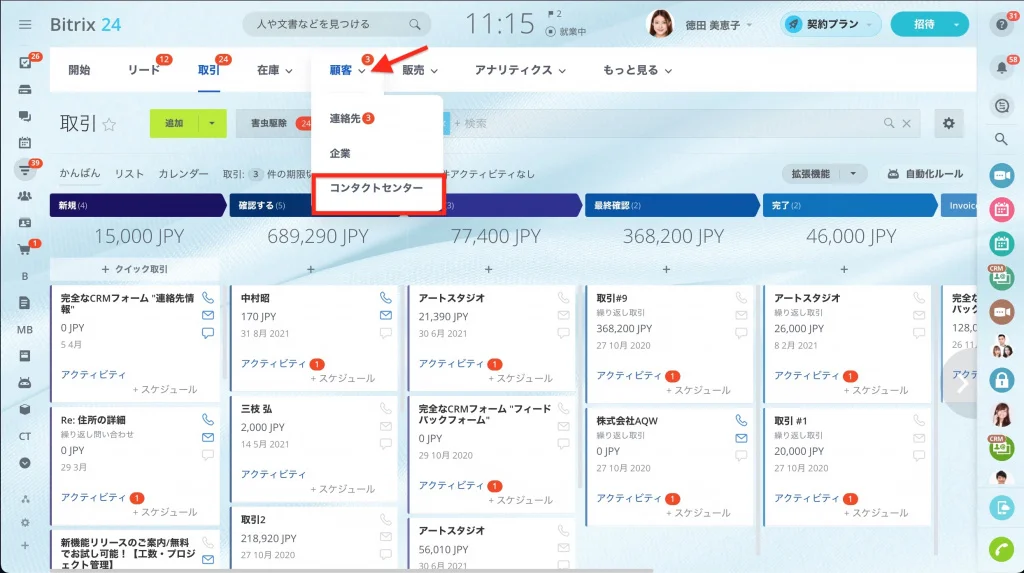Click the search magnifier in global search box
The height and width of the screenshot is (573, 1024).
pos(415,24)
